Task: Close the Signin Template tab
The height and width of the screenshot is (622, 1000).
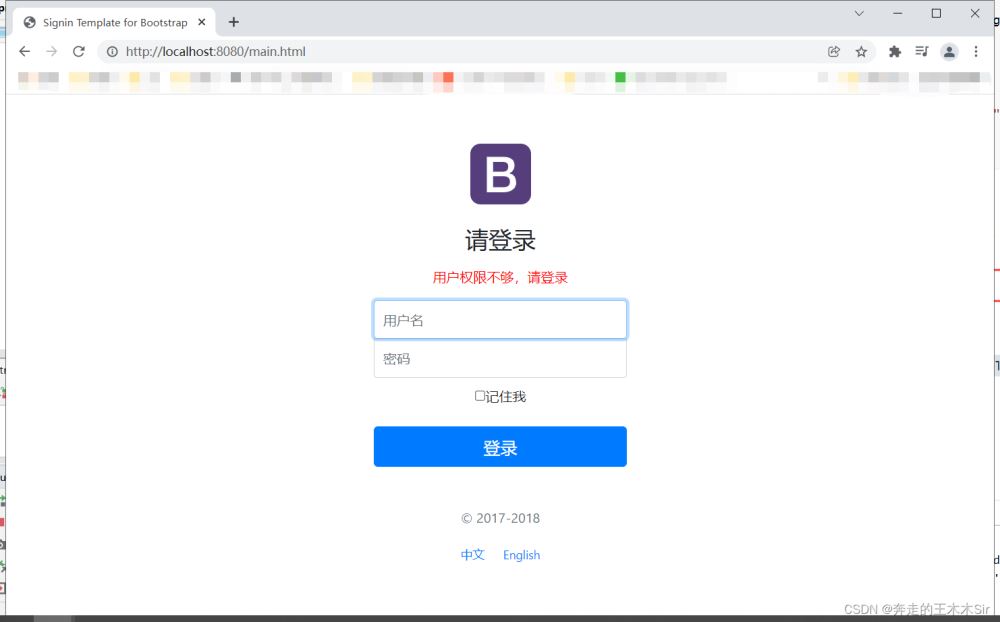Action: [202, 22]
